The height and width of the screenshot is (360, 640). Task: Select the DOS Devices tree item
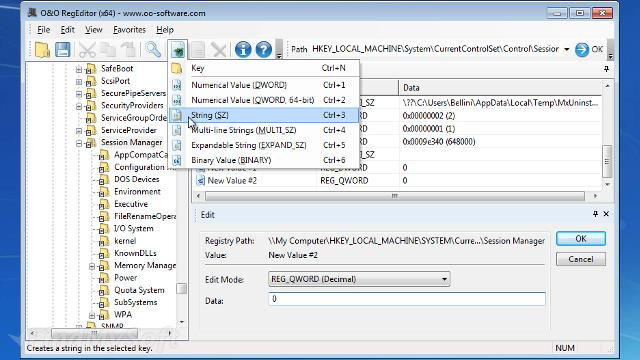pyautogui.click(x=136, y=179)
